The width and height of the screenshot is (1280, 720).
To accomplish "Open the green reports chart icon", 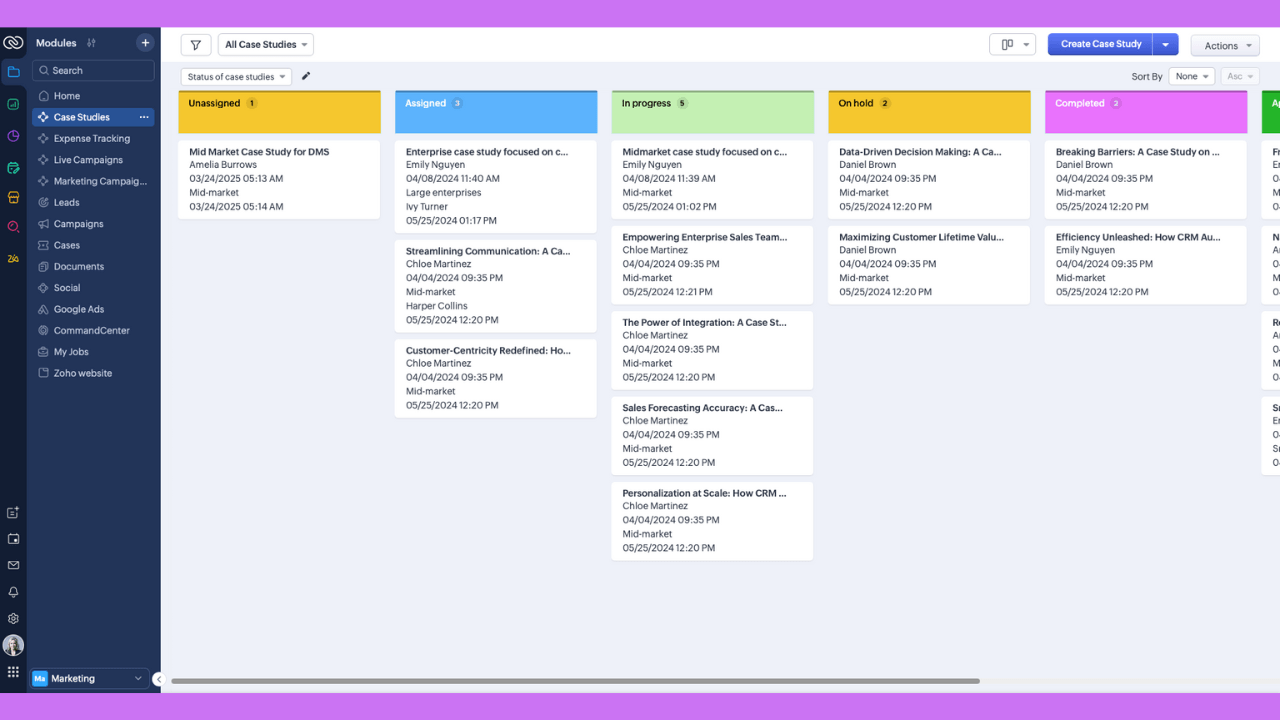I will (13, 104).
